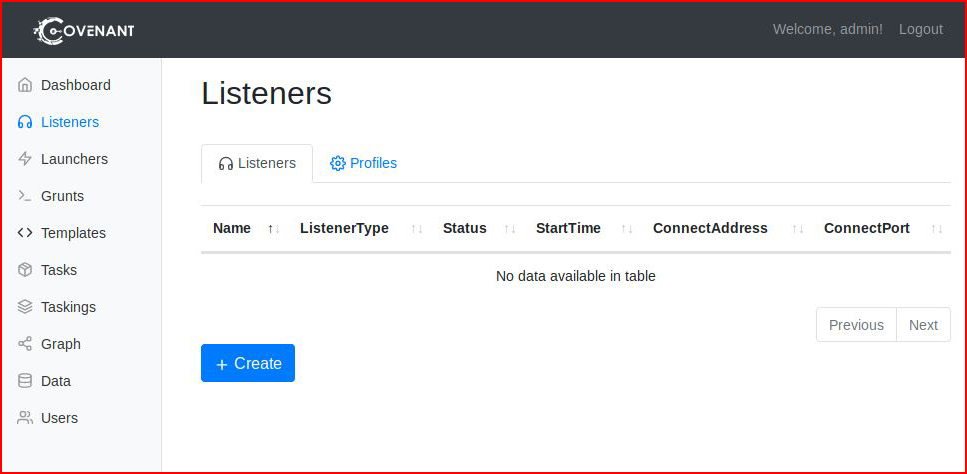Click the headphones icon on Listeners tab
Image resolution: width=967 pixels, height=474 pixels.
tap(226, 163)
